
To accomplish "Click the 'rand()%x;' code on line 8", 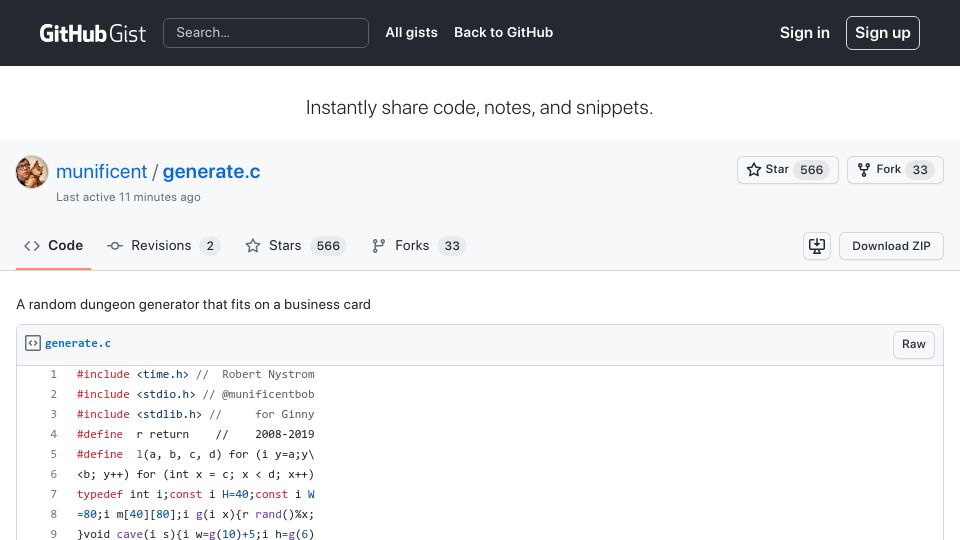I will (285, 514).
